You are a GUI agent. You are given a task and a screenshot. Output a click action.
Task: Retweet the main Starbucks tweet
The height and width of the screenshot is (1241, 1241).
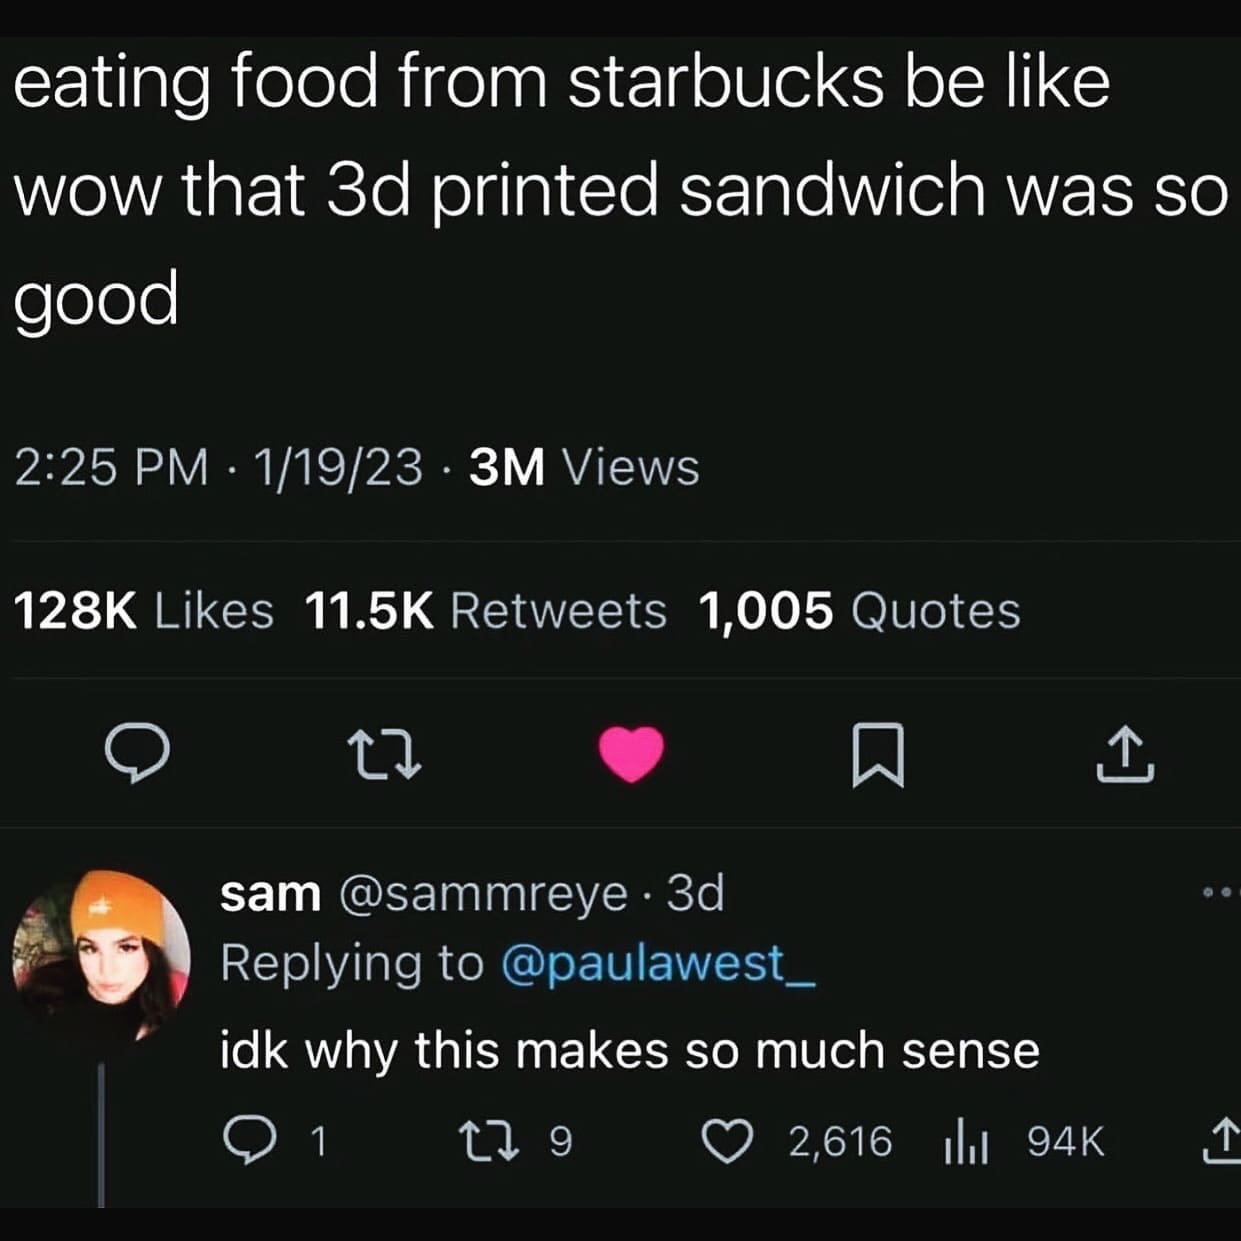tap(384, 755)
